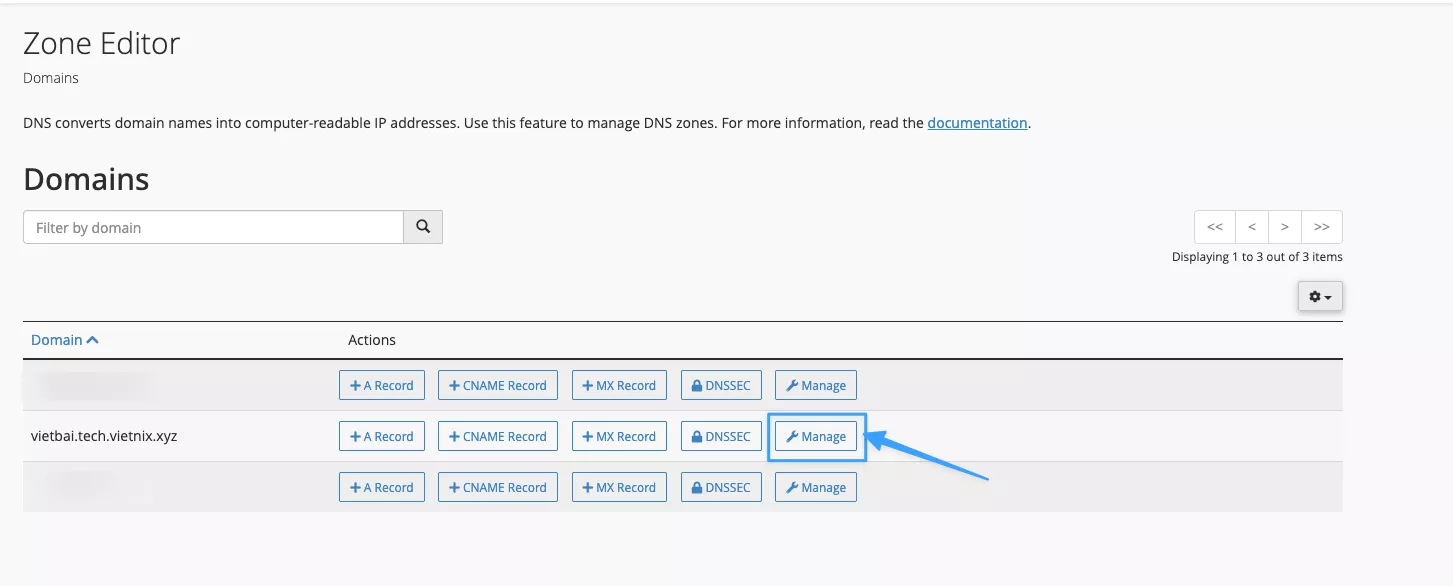Go to first page of domains
The width and height of the screenshot is (1453, 586).
[1215, 227]
